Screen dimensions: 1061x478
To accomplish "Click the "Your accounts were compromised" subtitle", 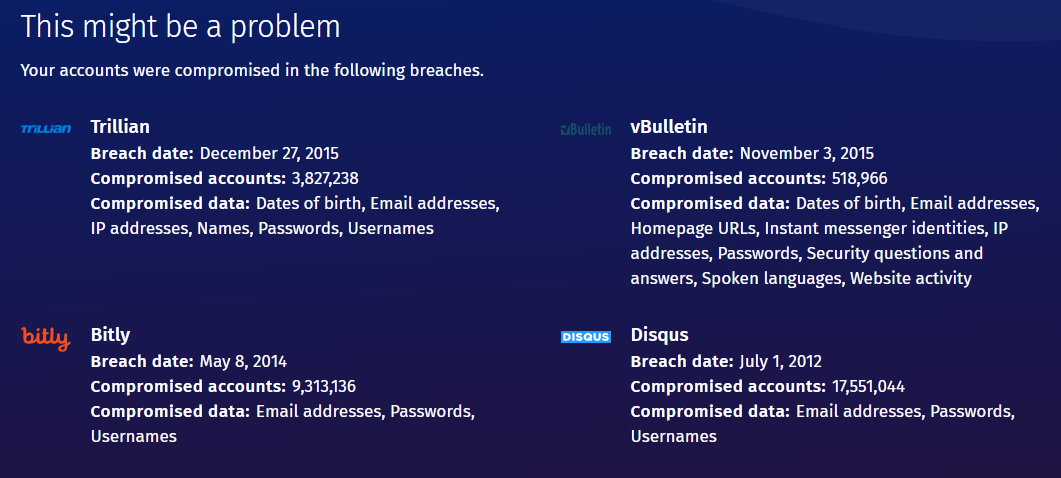I will (252, 72).
